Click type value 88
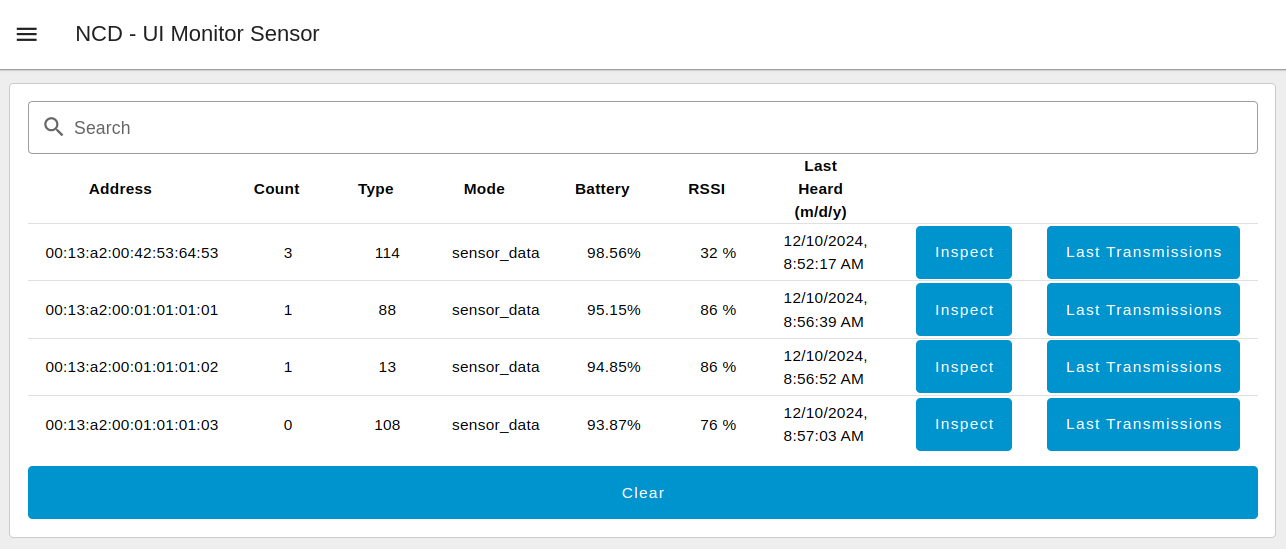 click(x=387, y=310)
